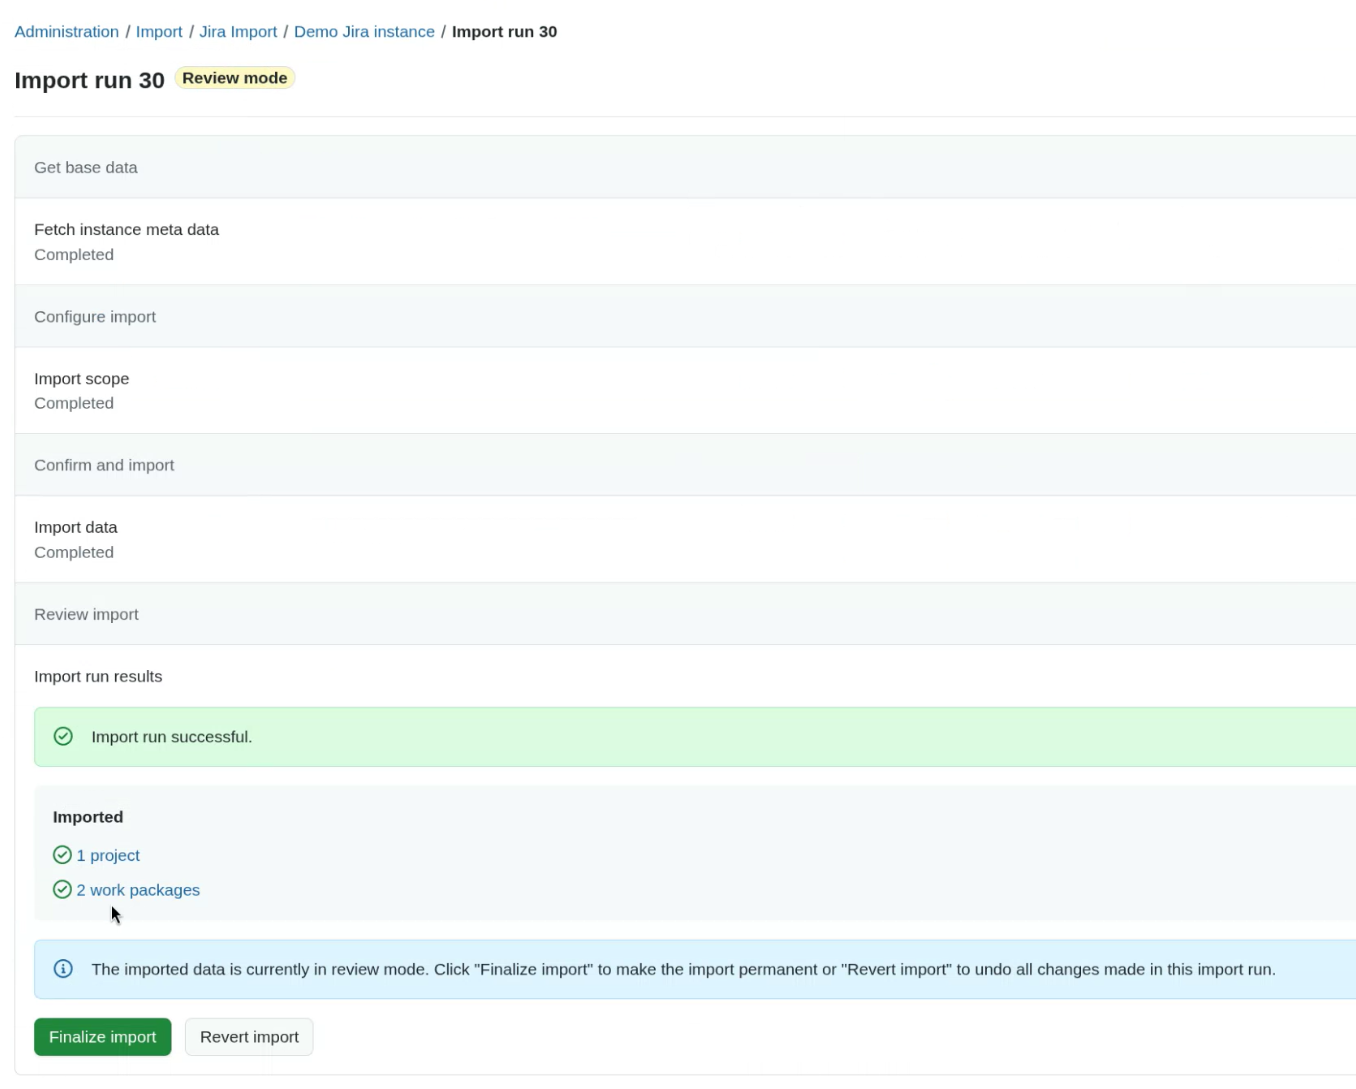Click the Finalize import button

102,1036
